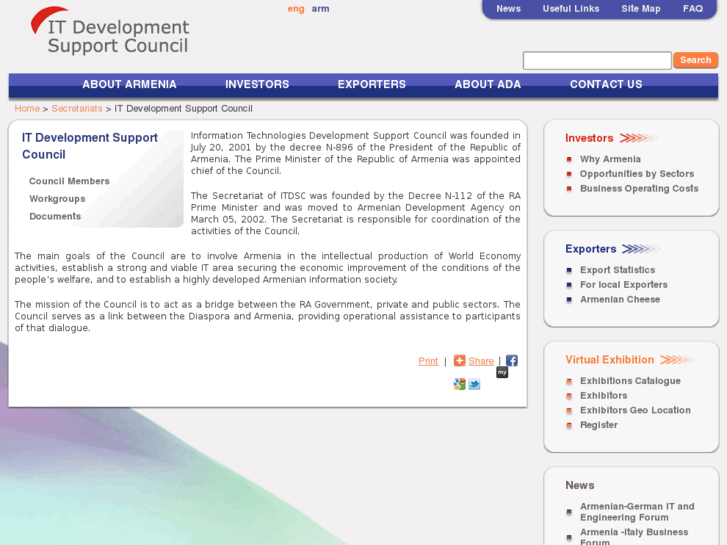
Task: Click the Share text link
Action: coord(481,361)
